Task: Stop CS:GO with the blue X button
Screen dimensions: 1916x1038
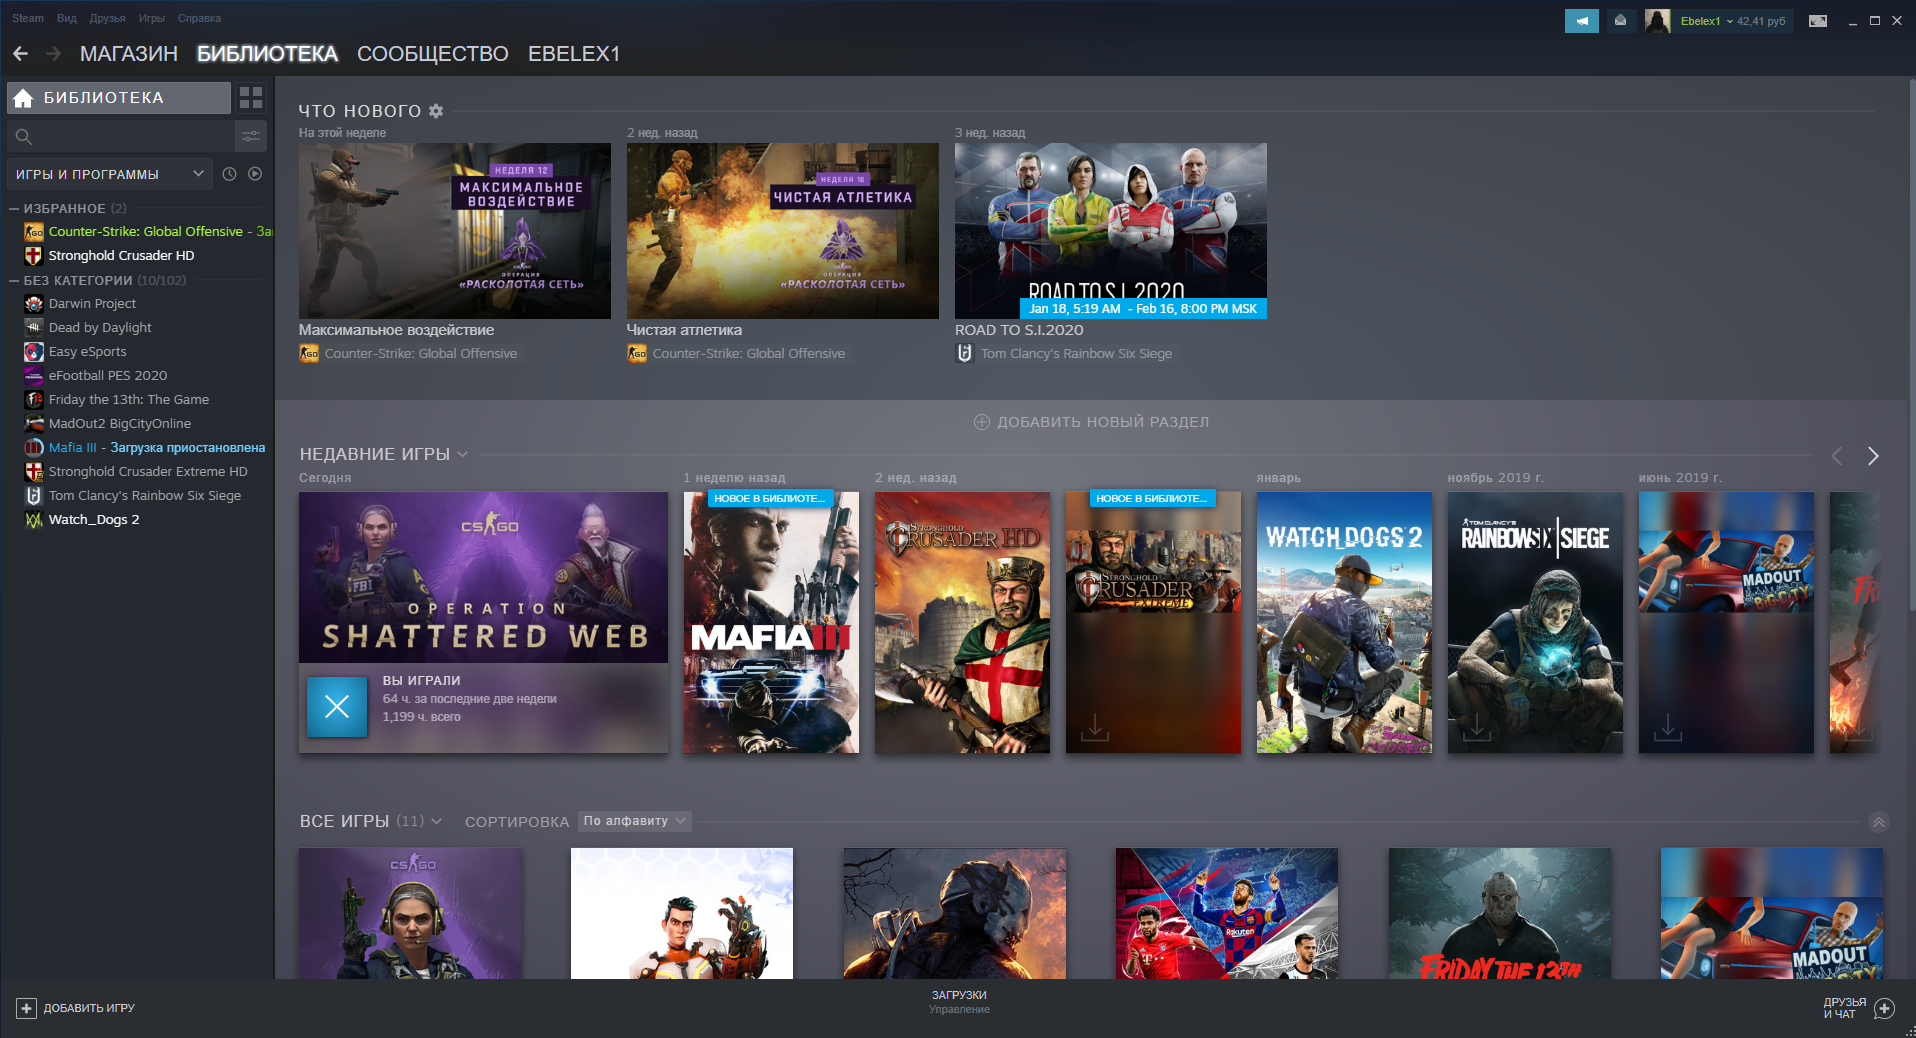Action: pos(337,707)
